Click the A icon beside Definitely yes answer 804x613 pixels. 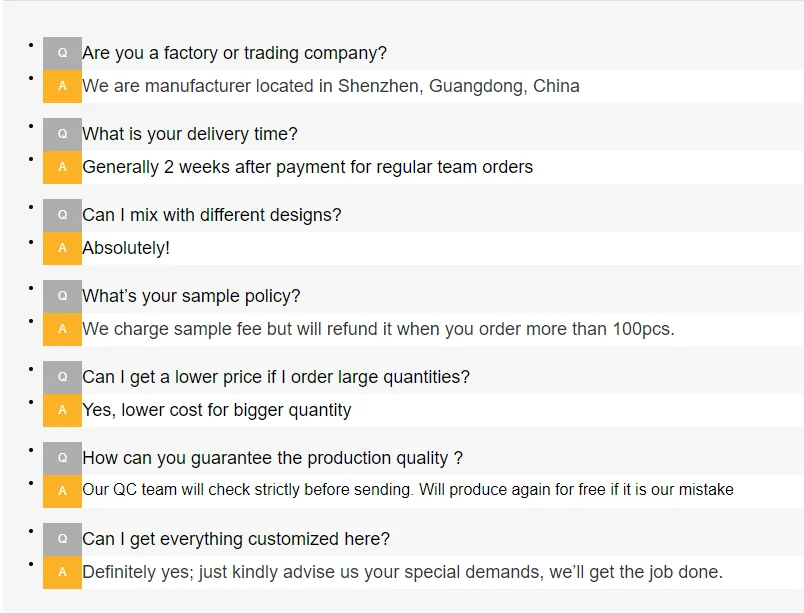point(62,572)
